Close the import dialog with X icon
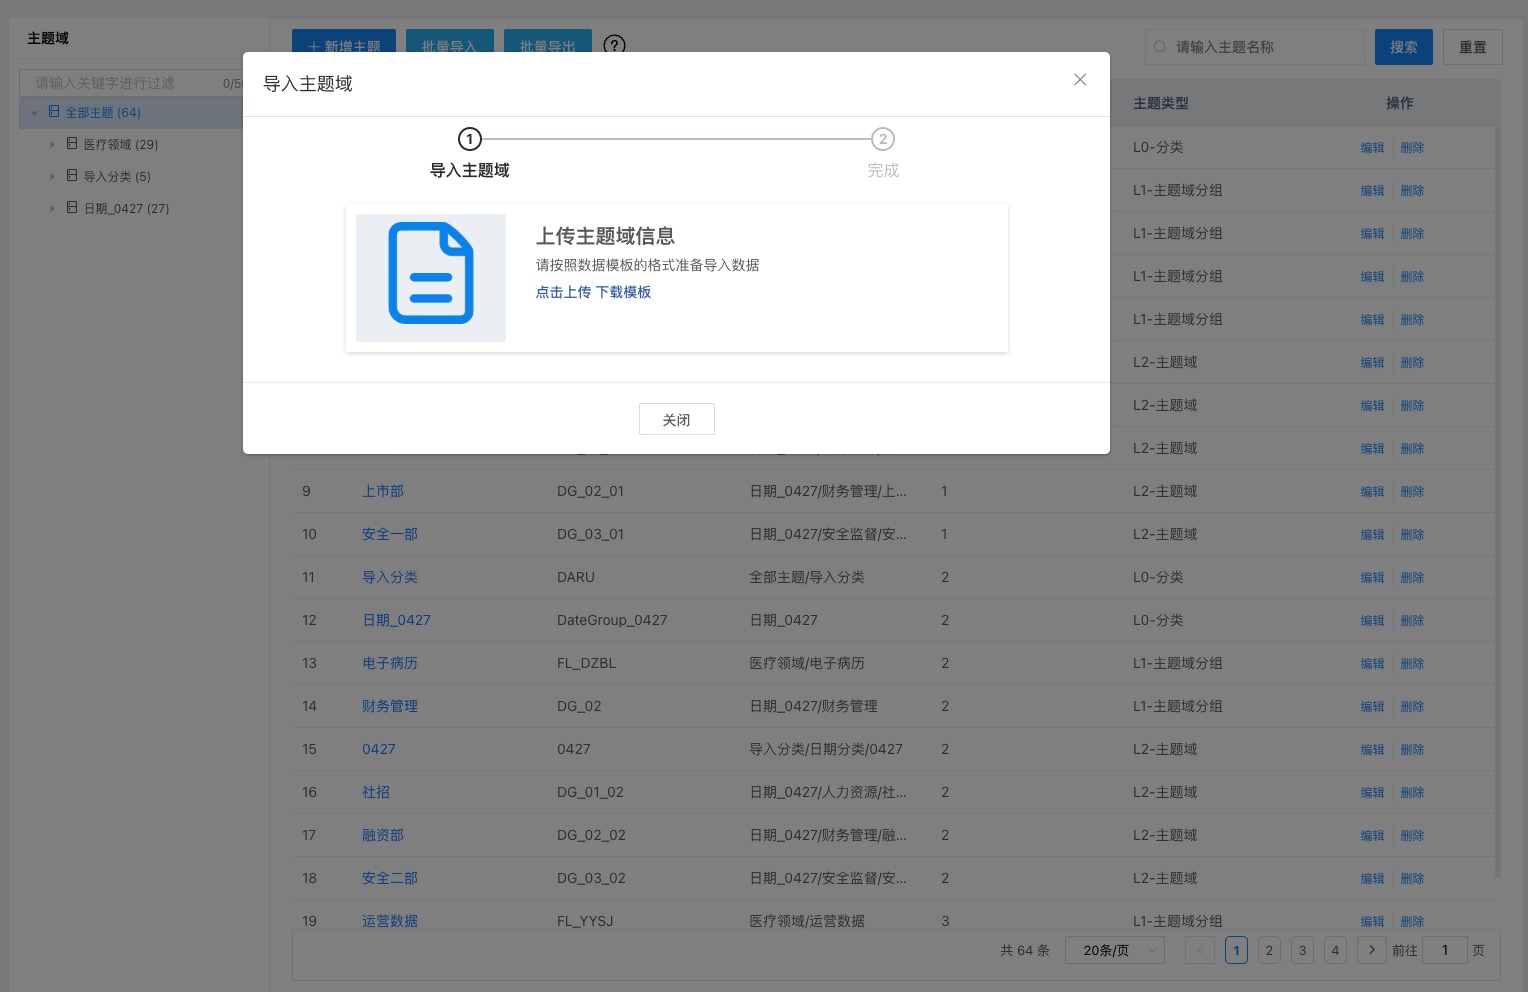This screenshot has height=992, width=1528. point(1080,80)
